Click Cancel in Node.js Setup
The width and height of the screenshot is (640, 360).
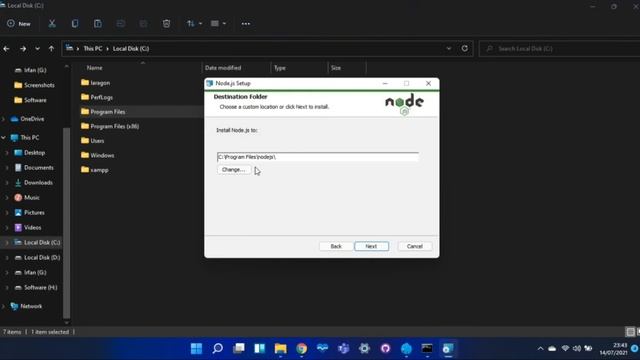pyautogui.click(x=415, y=246)
